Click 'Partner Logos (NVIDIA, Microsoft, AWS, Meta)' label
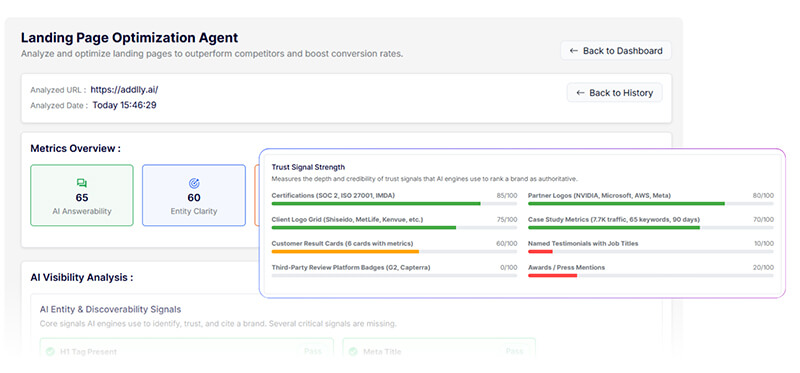Viewport: 800px width, 373px height. tap(599, 195)
